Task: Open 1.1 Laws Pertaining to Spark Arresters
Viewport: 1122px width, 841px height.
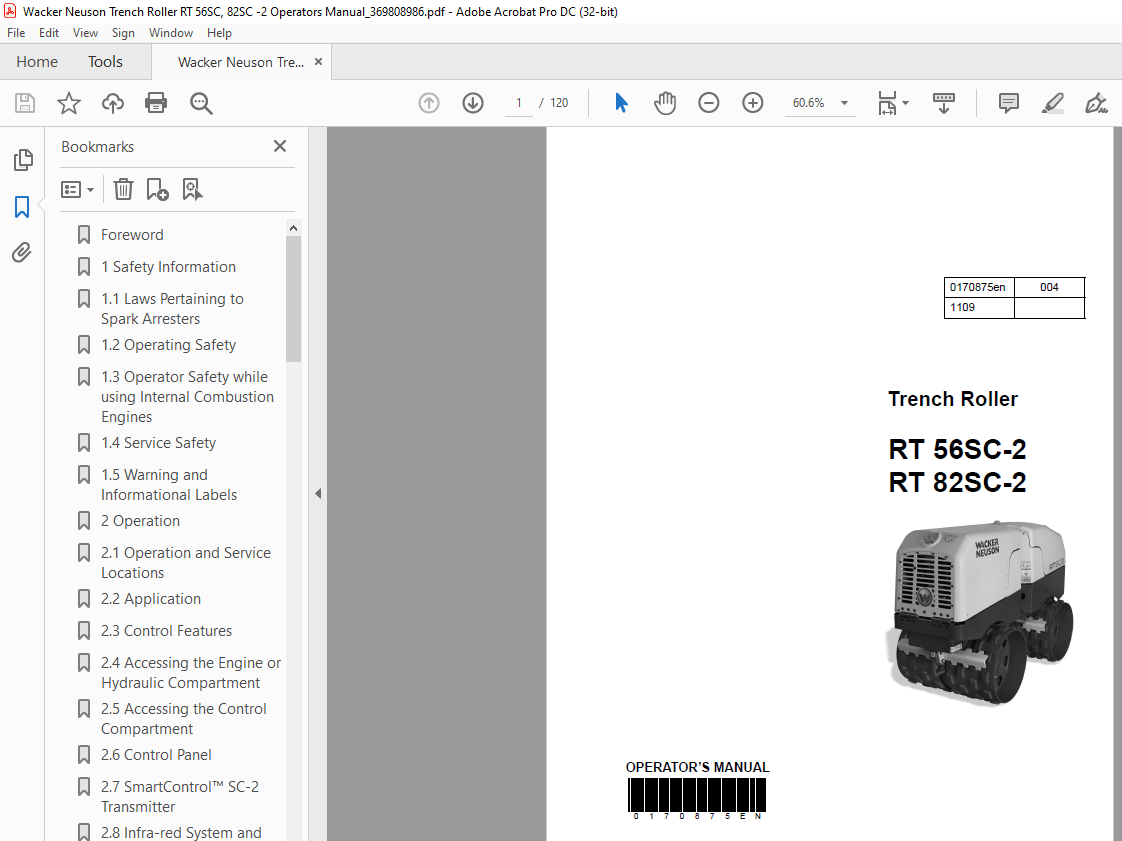Action: point(172,308)
